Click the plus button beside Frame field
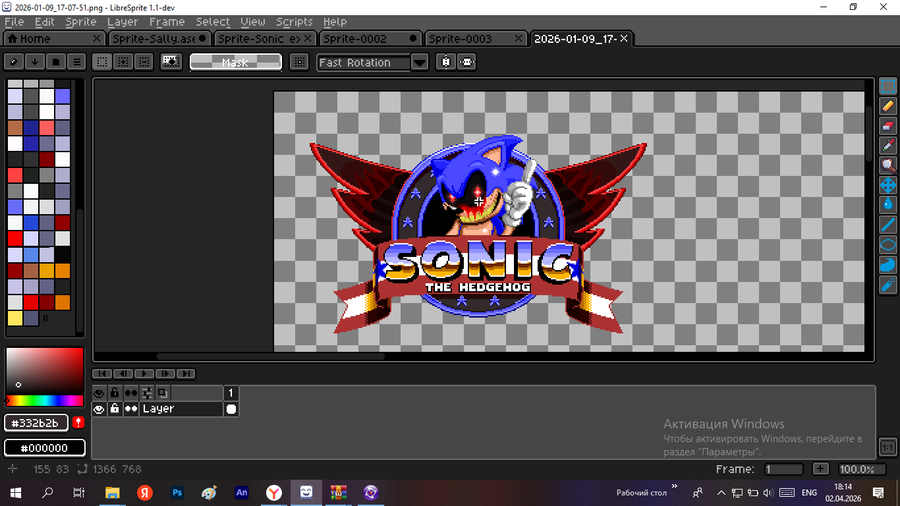The width and height of the screenshot is (900, 506). pos(821,469)
